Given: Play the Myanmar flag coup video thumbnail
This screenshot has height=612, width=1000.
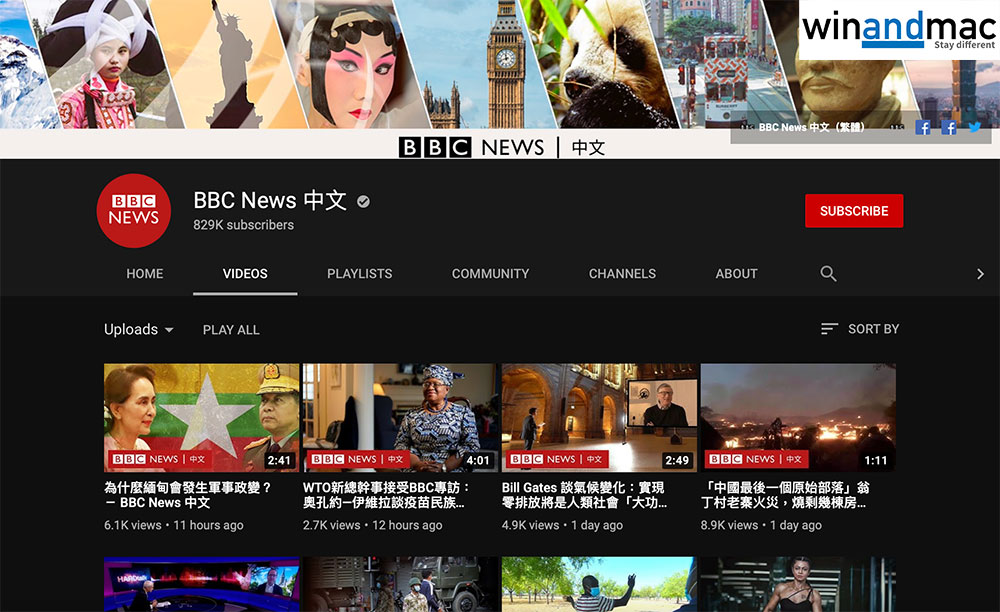Looking at the screenshot, I should click(x=201, y=417).
